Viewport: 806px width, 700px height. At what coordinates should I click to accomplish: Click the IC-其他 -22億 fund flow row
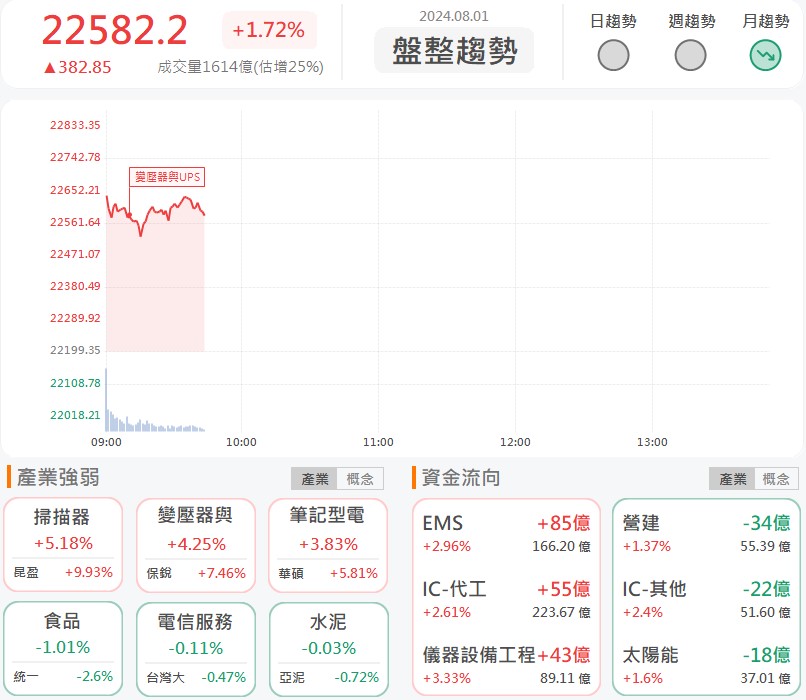pos(706,600)
